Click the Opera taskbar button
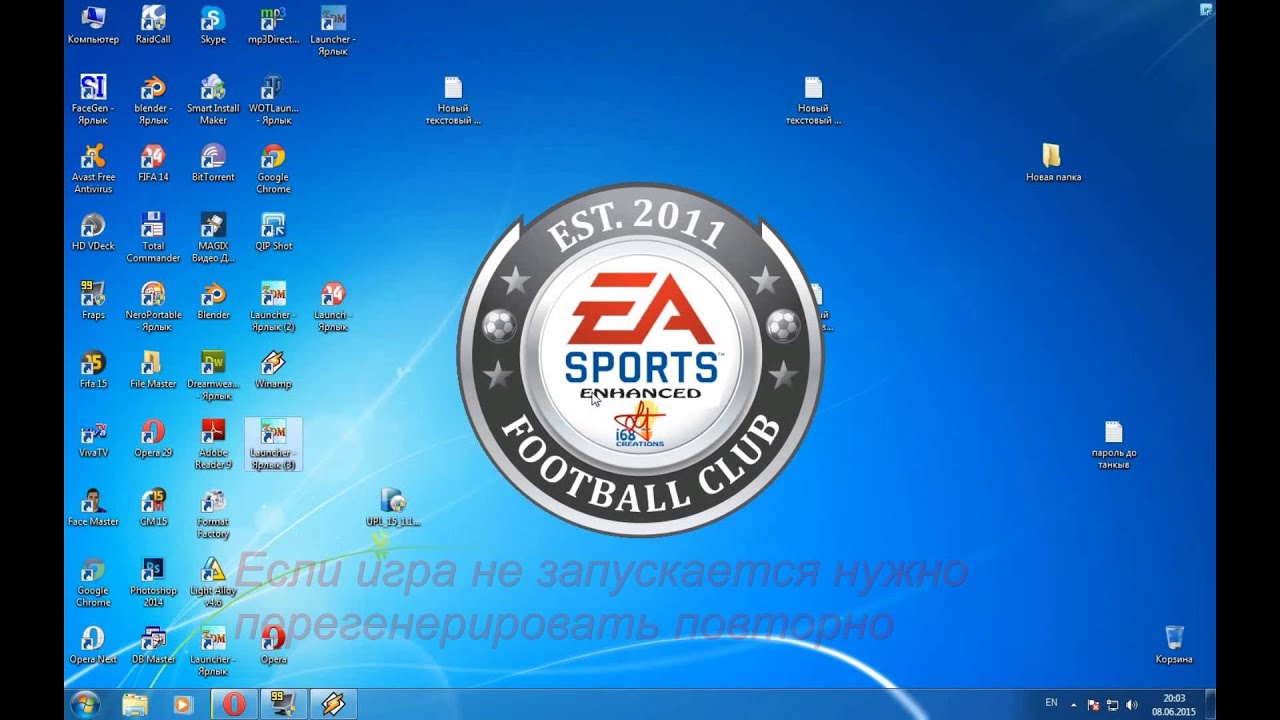Screen dimensions: 1280x720 pos(233,704)
